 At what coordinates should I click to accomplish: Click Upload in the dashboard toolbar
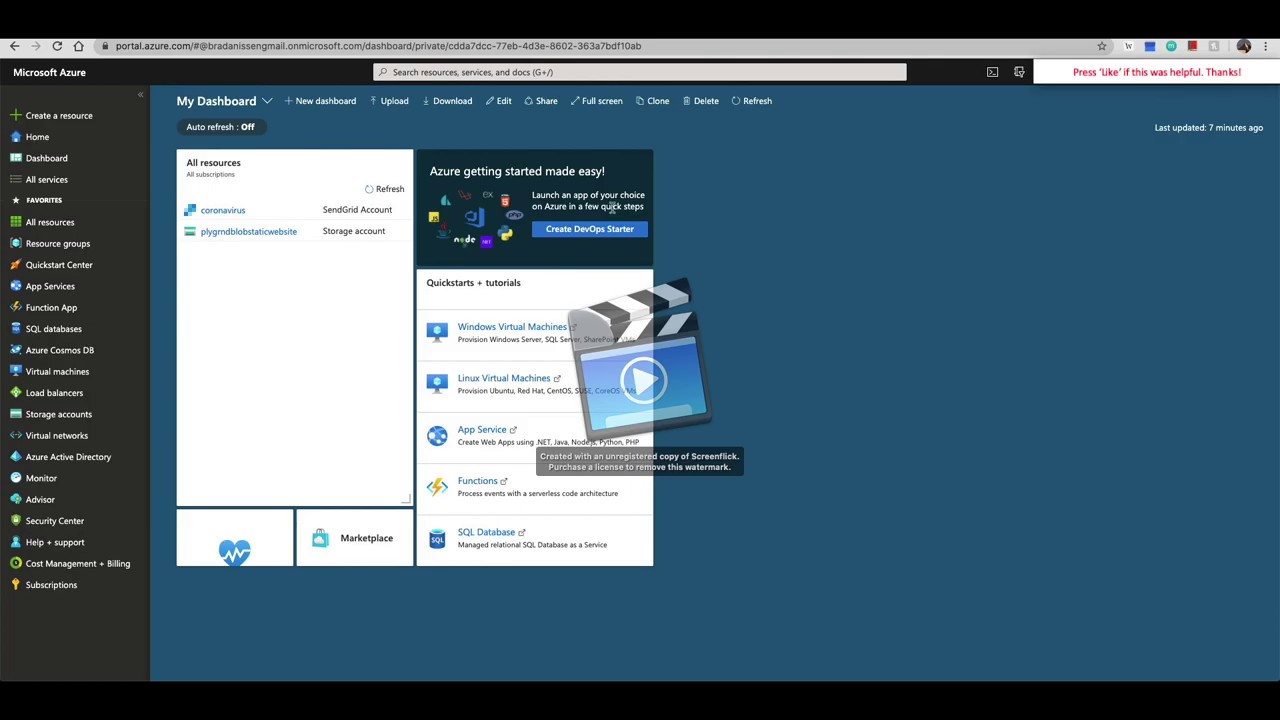(389, 101)
